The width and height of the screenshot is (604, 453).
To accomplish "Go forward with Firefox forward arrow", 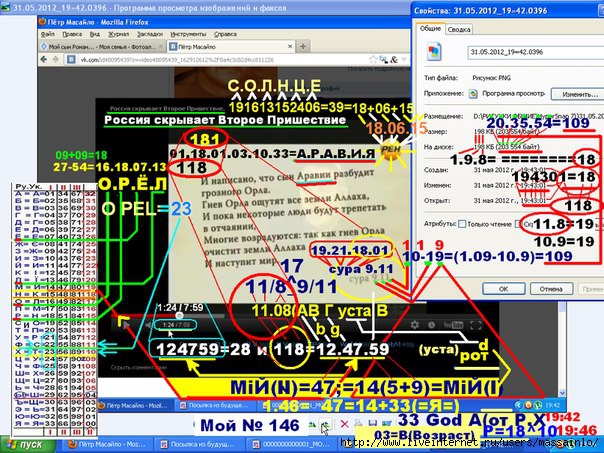I will click(55, 59).
